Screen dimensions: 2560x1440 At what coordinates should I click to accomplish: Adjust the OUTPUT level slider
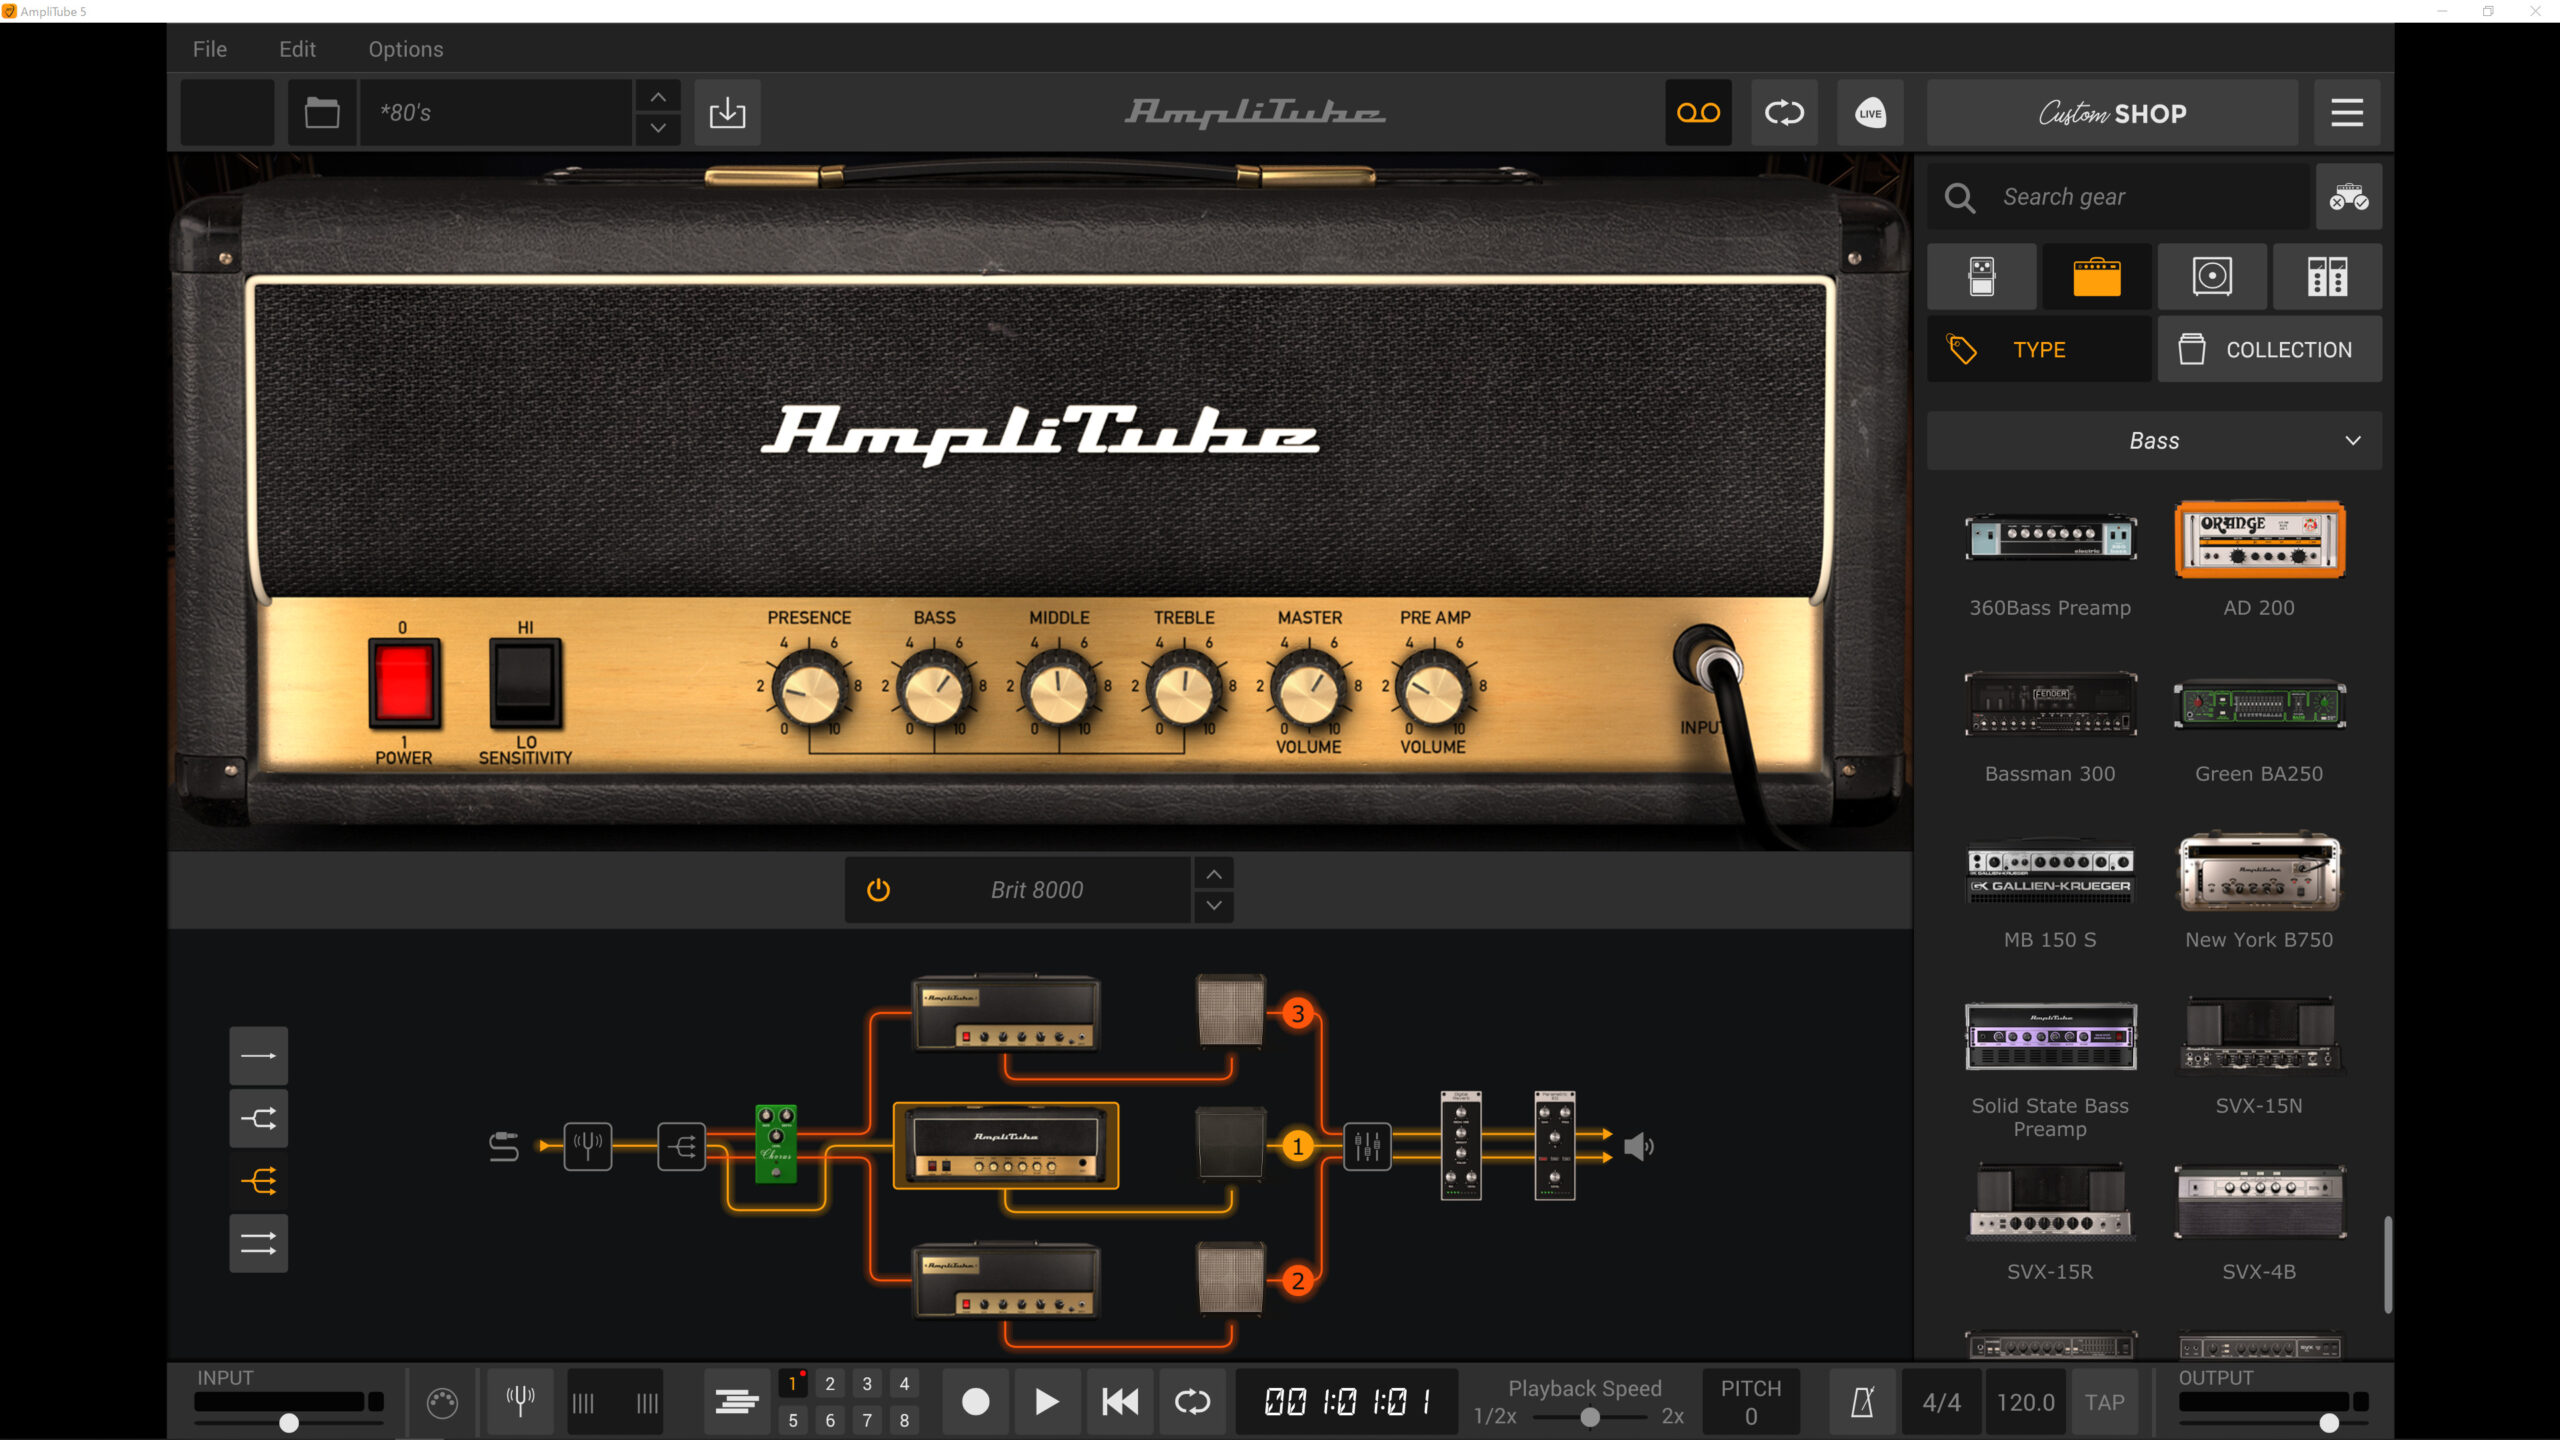coord(2330,1423)
